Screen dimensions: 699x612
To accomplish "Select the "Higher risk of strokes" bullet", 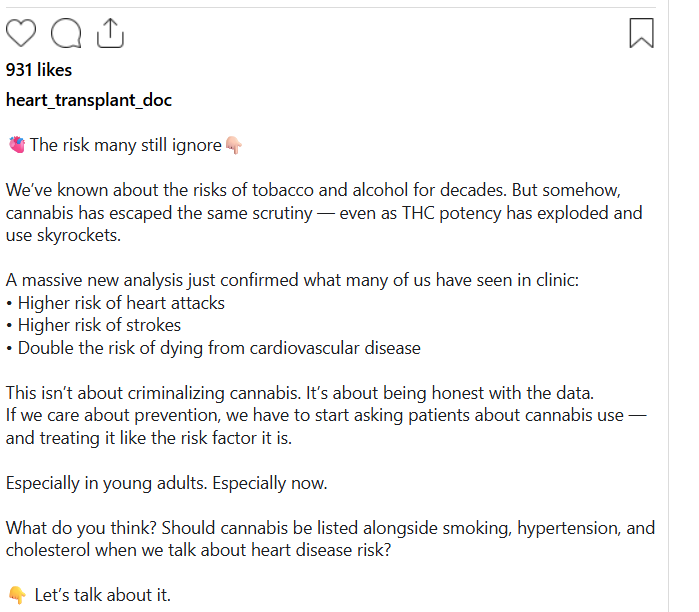I will pos(93,326).
